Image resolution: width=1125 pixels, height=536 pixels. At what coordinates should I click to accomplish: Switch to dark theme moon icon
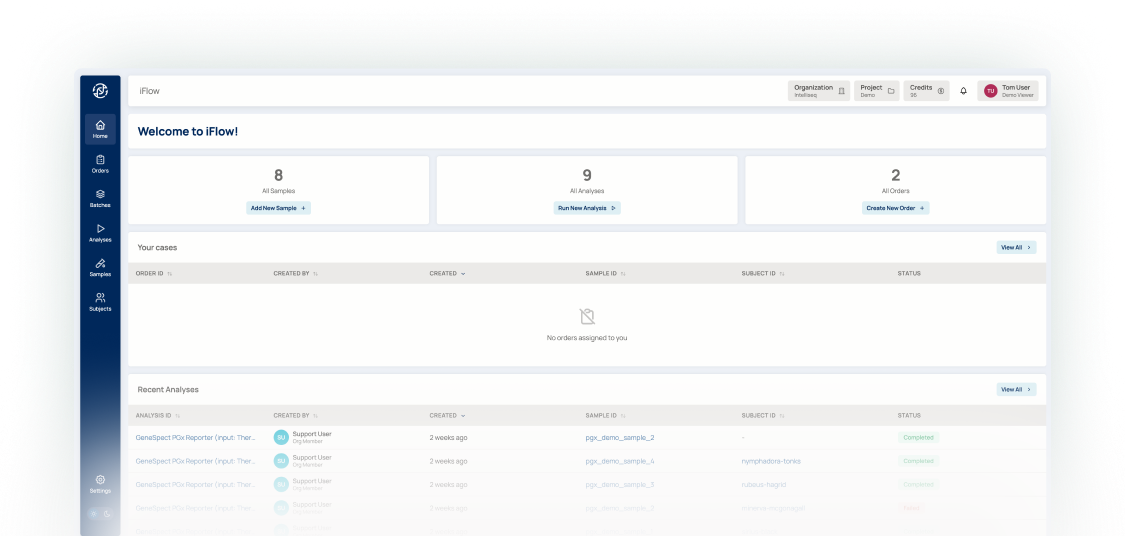coord(108,514)
